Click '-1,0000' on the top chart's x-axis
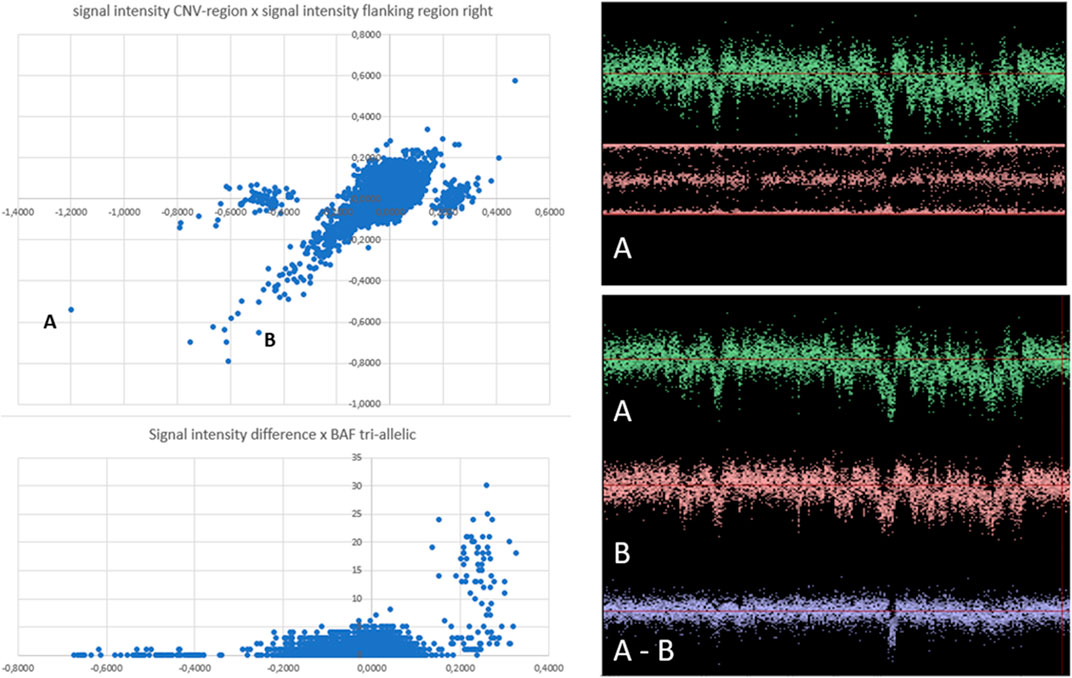1072x678 pixels. click(x=124, y=212)
